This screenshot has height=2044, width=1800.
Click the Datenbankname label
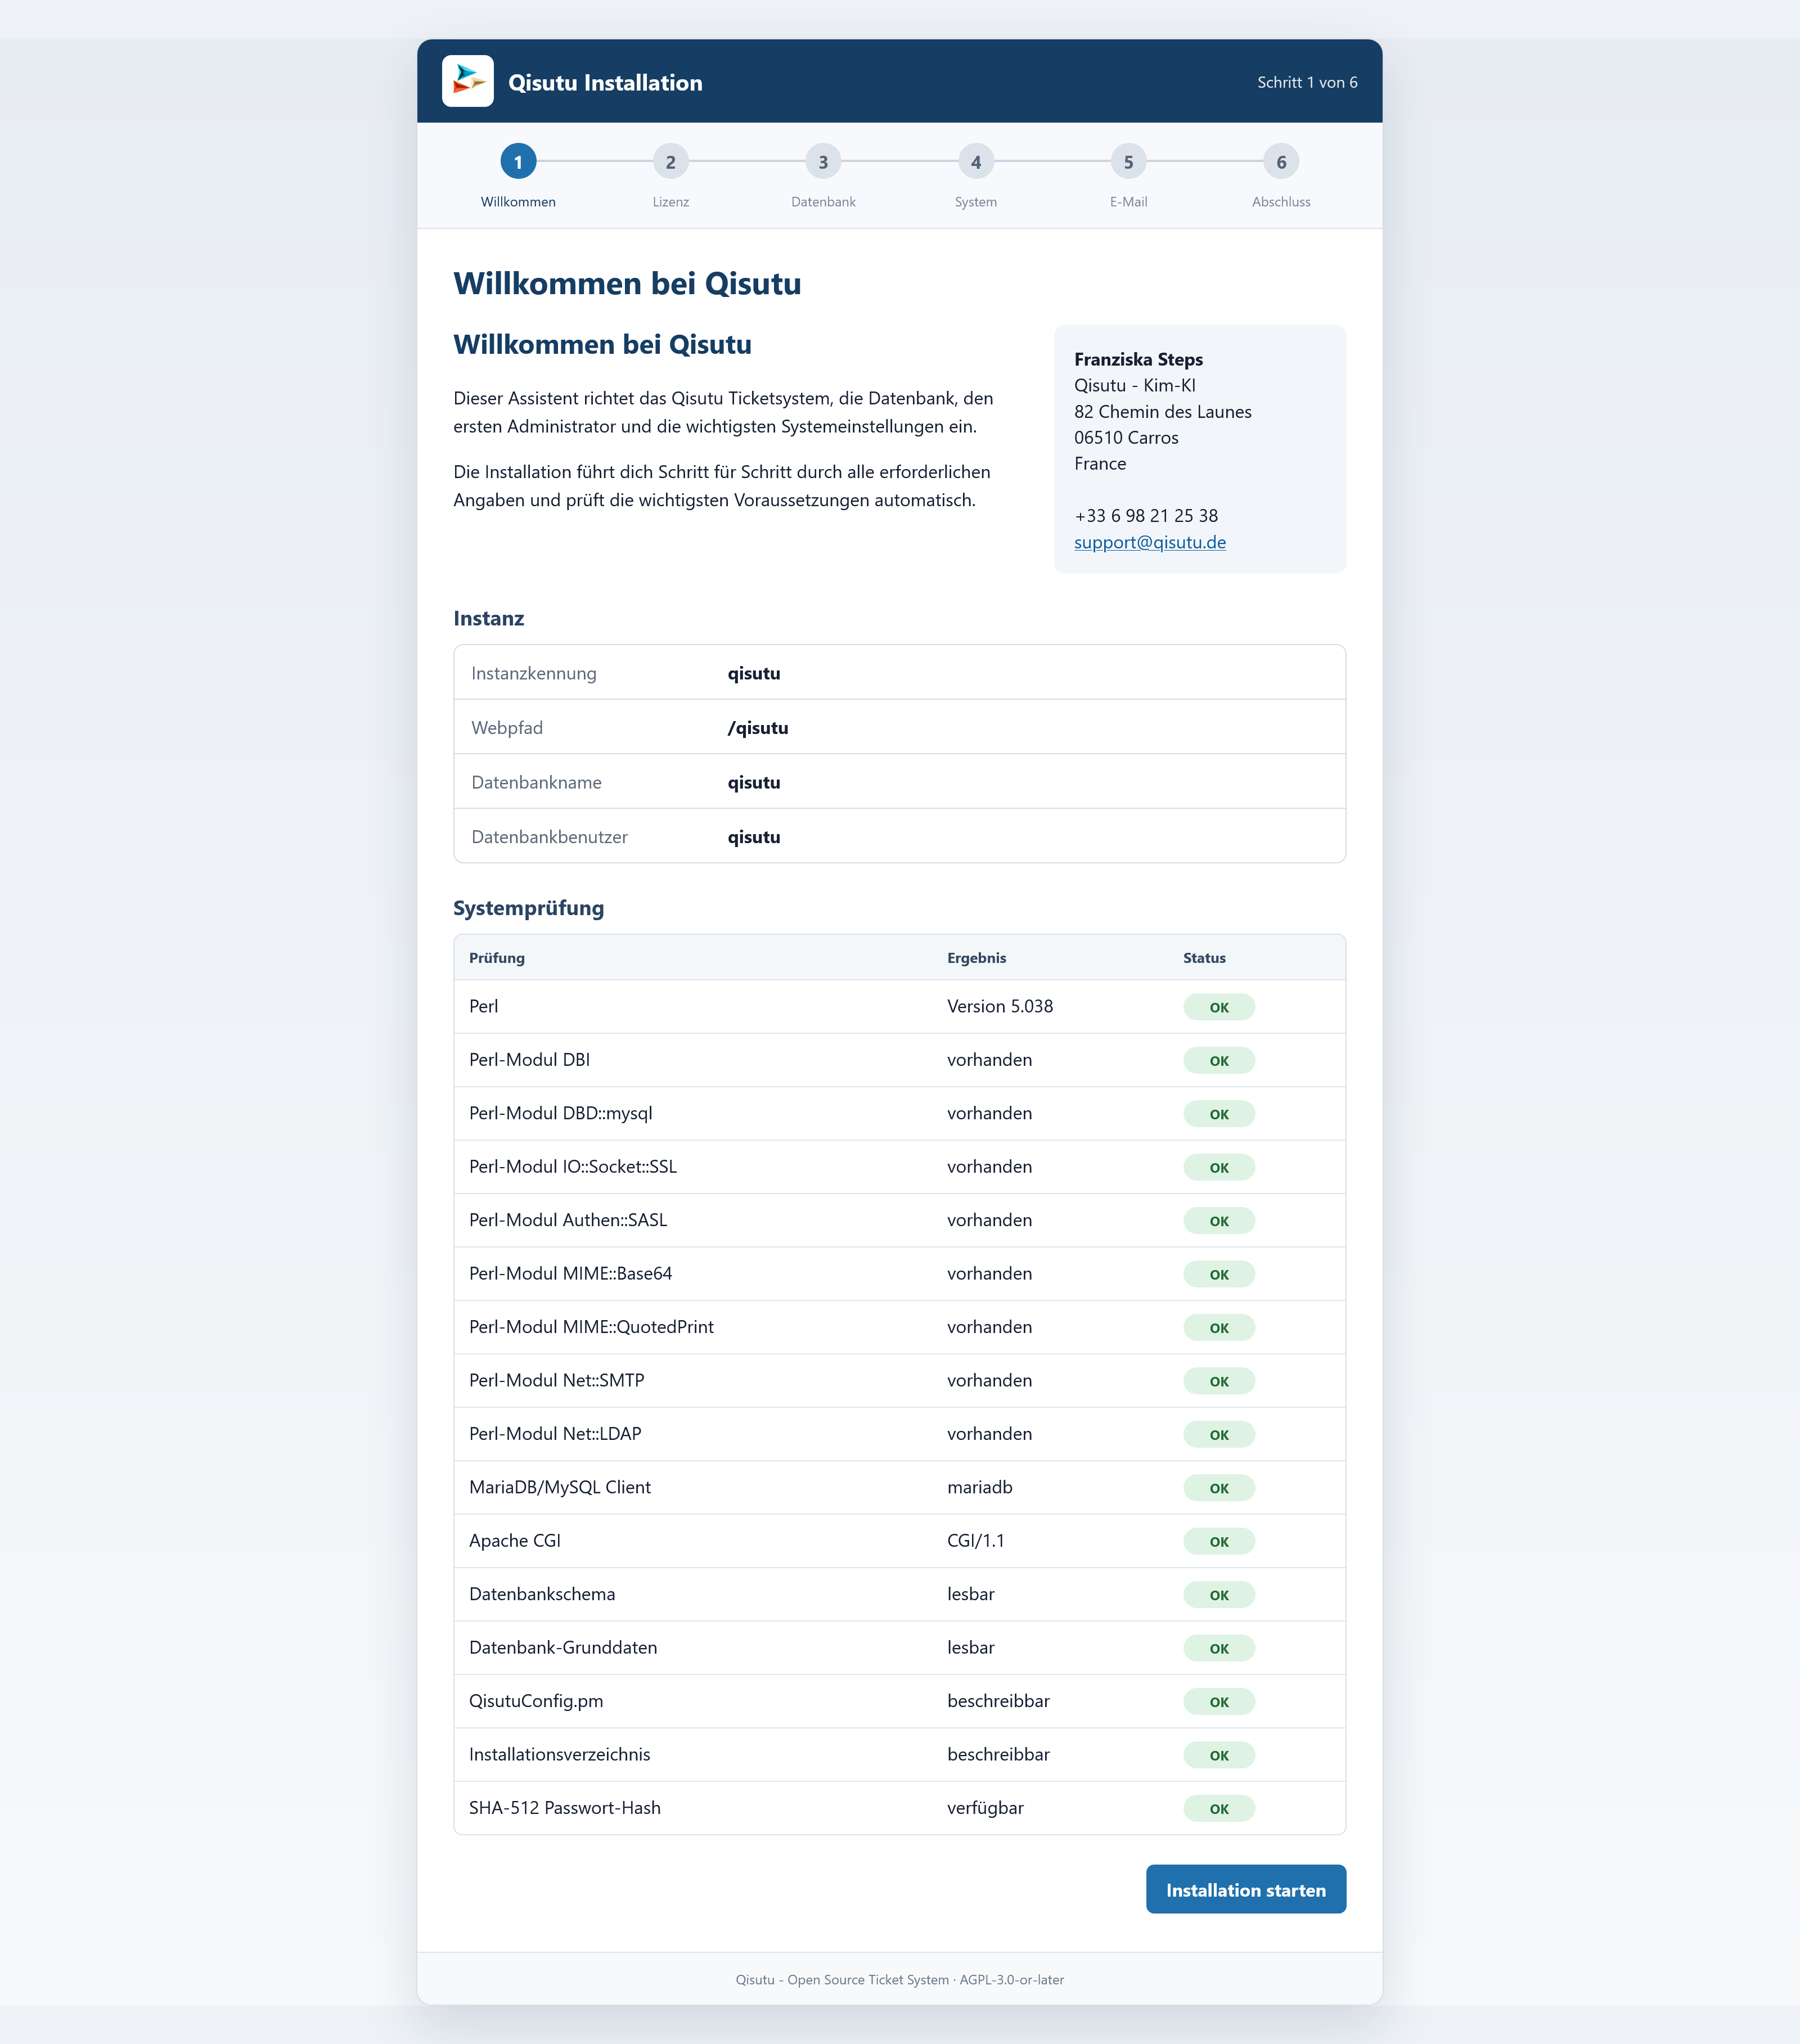(536, 782)
